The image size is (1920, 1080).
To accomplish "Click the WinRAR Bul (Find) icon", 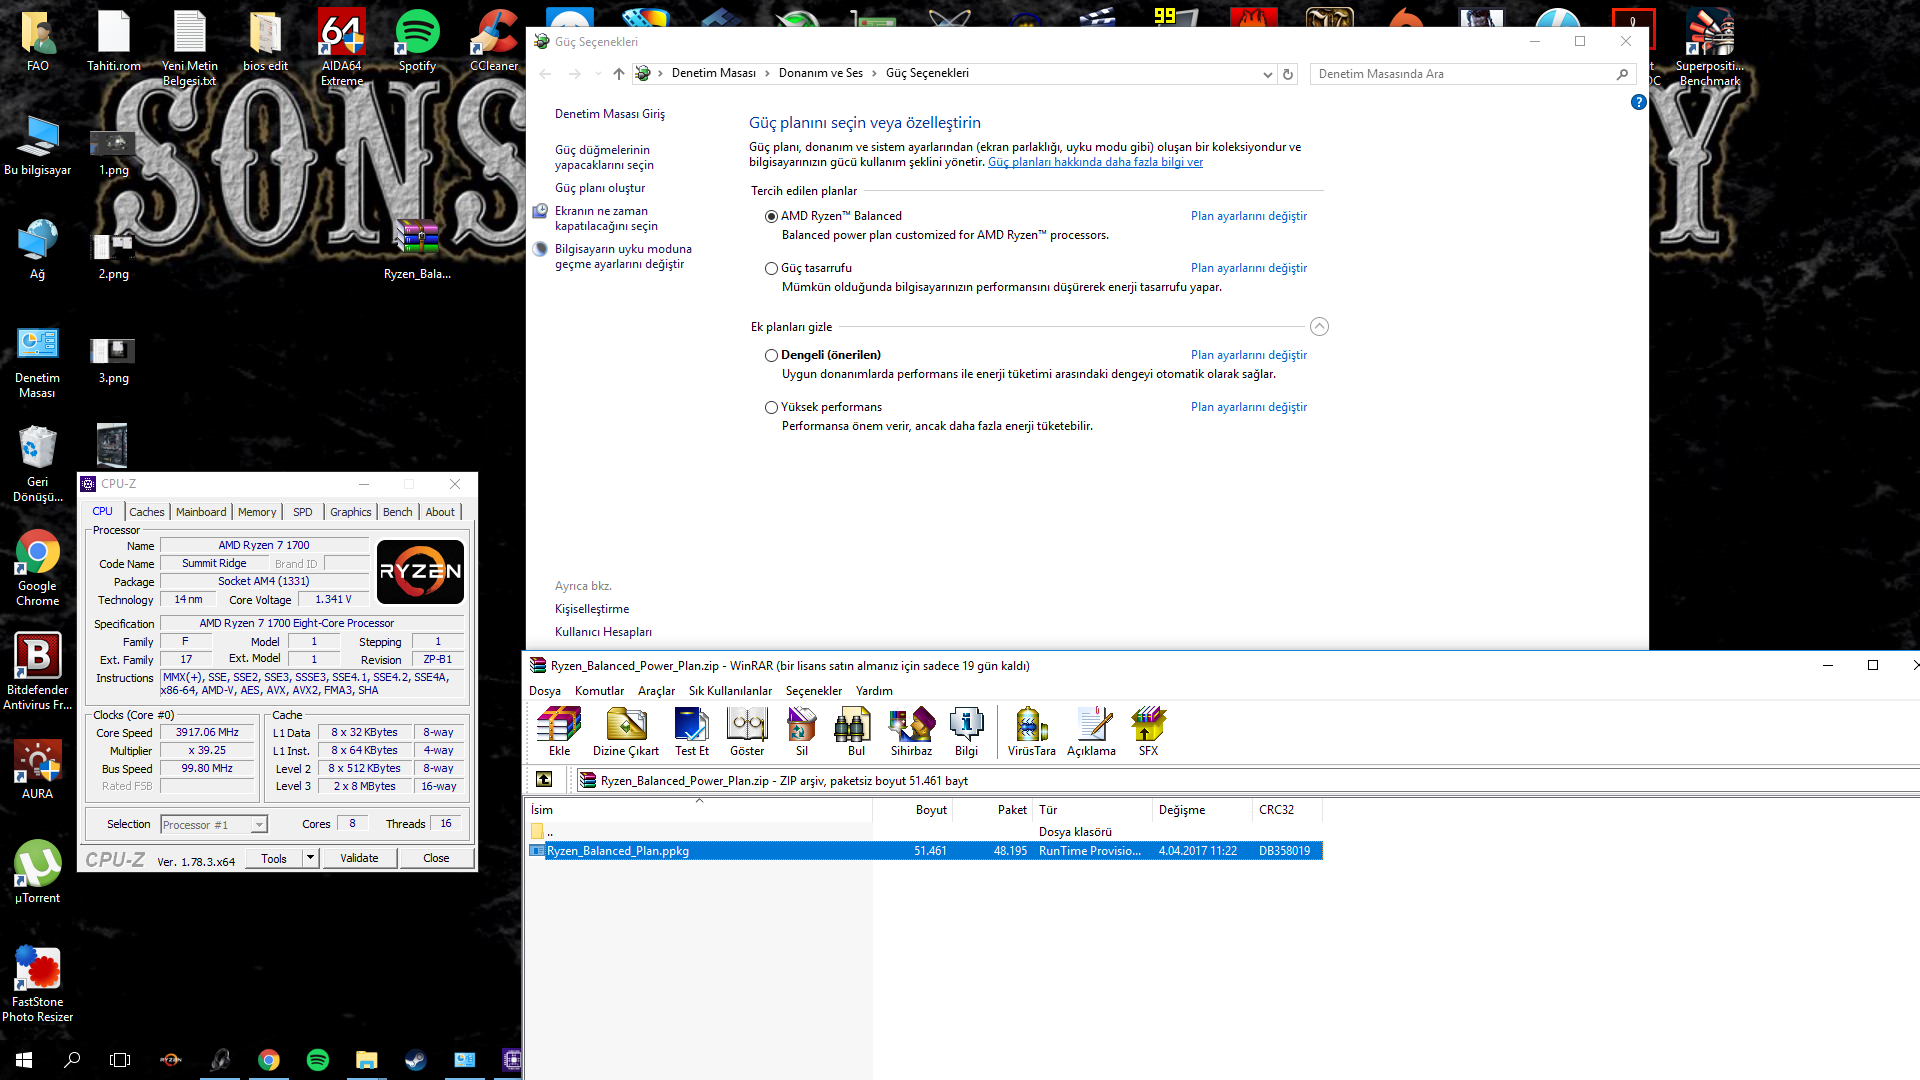I will pyautogui.click(x=856, y=731).
